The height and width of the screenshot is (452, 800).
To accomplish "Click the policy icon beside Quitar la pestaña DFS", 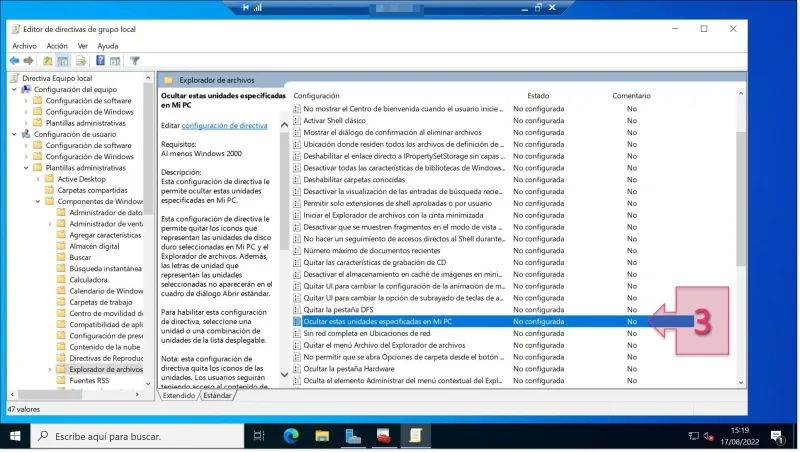I will tap(297, 310).
